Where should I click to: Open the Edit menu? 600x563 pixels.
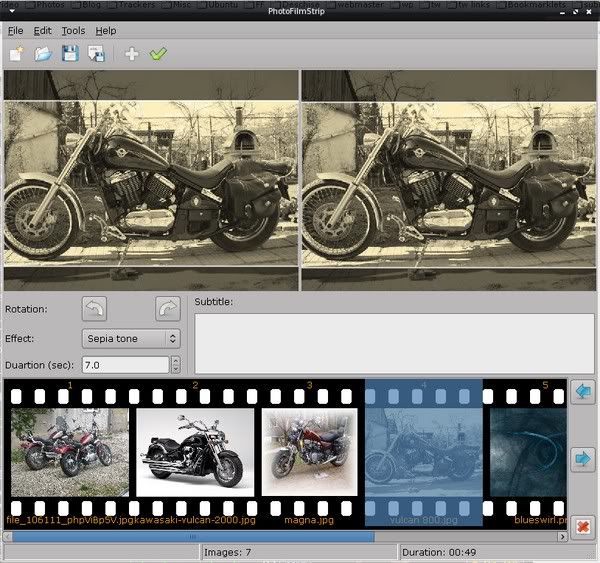click(x=42, y=31)
